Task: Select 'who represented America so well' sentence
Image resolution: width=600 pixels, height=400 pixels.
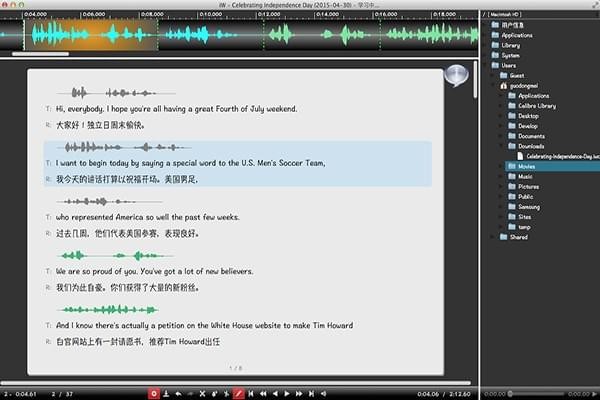Action: [x=148, y=217]
